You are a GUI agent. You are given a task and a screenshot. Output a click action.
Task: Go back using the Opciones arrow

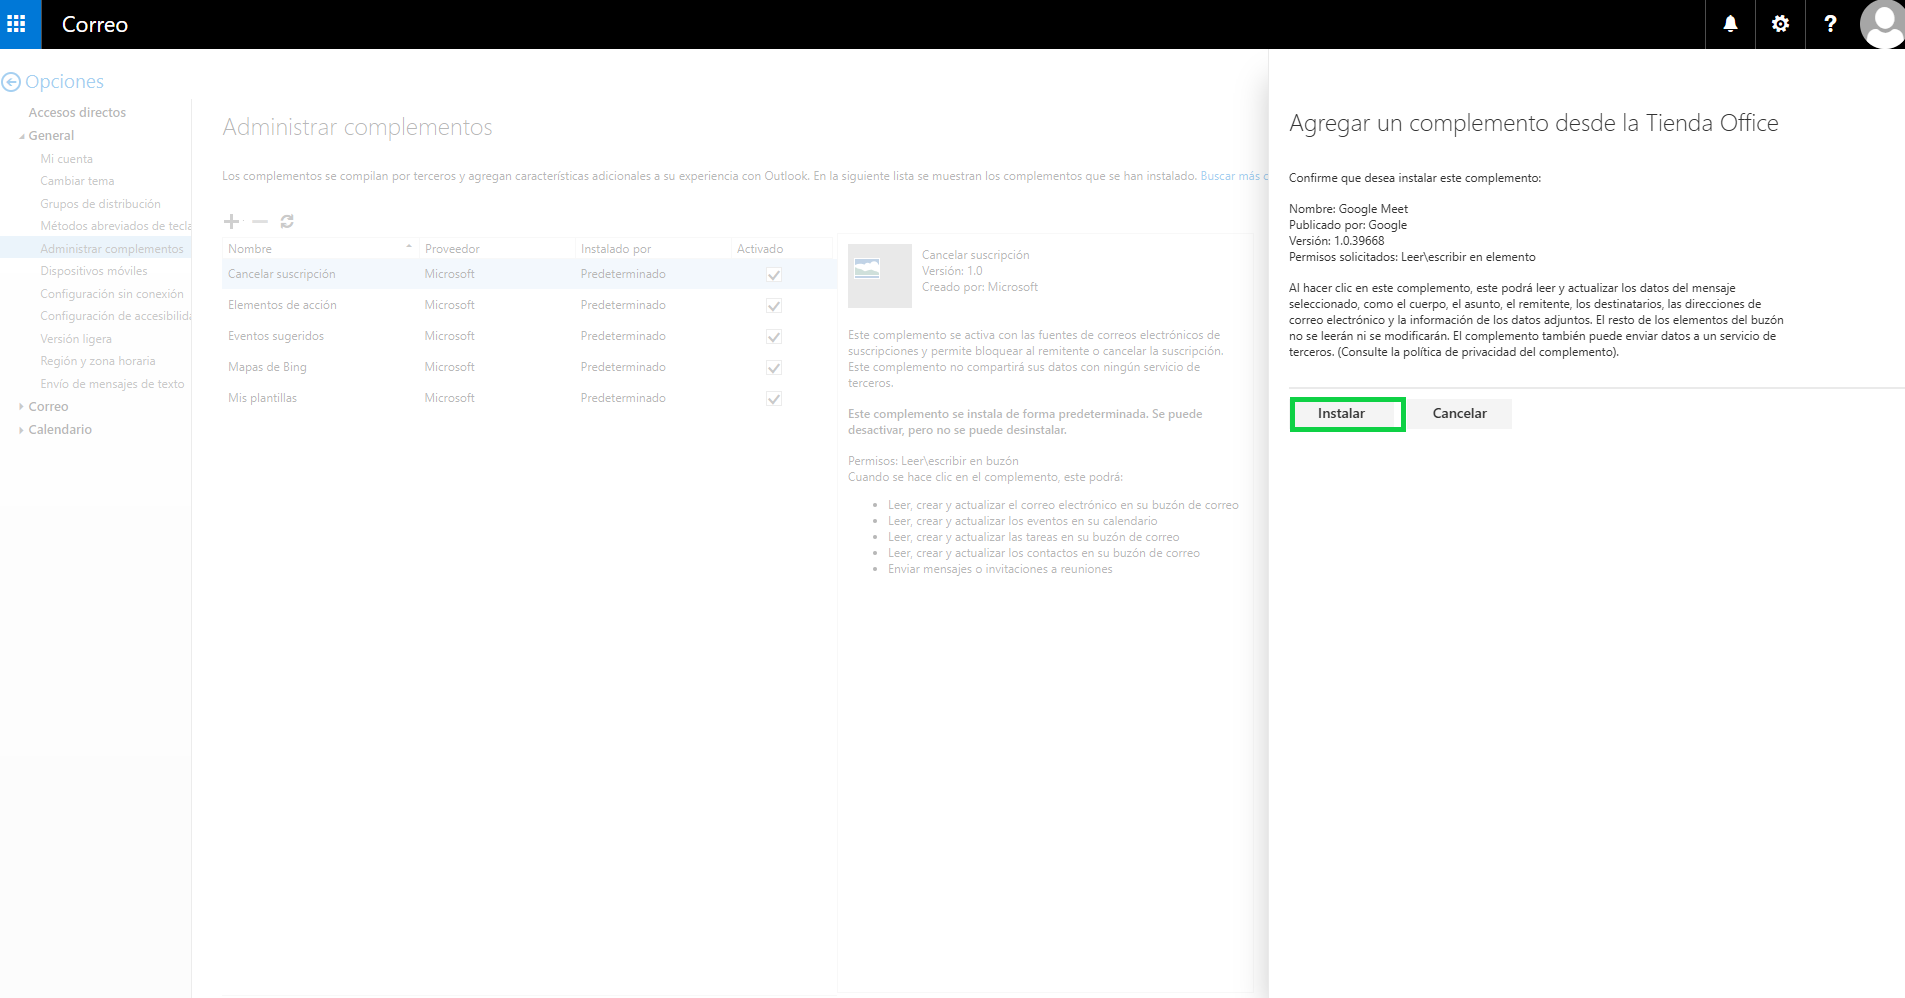[x=11, y=82]
